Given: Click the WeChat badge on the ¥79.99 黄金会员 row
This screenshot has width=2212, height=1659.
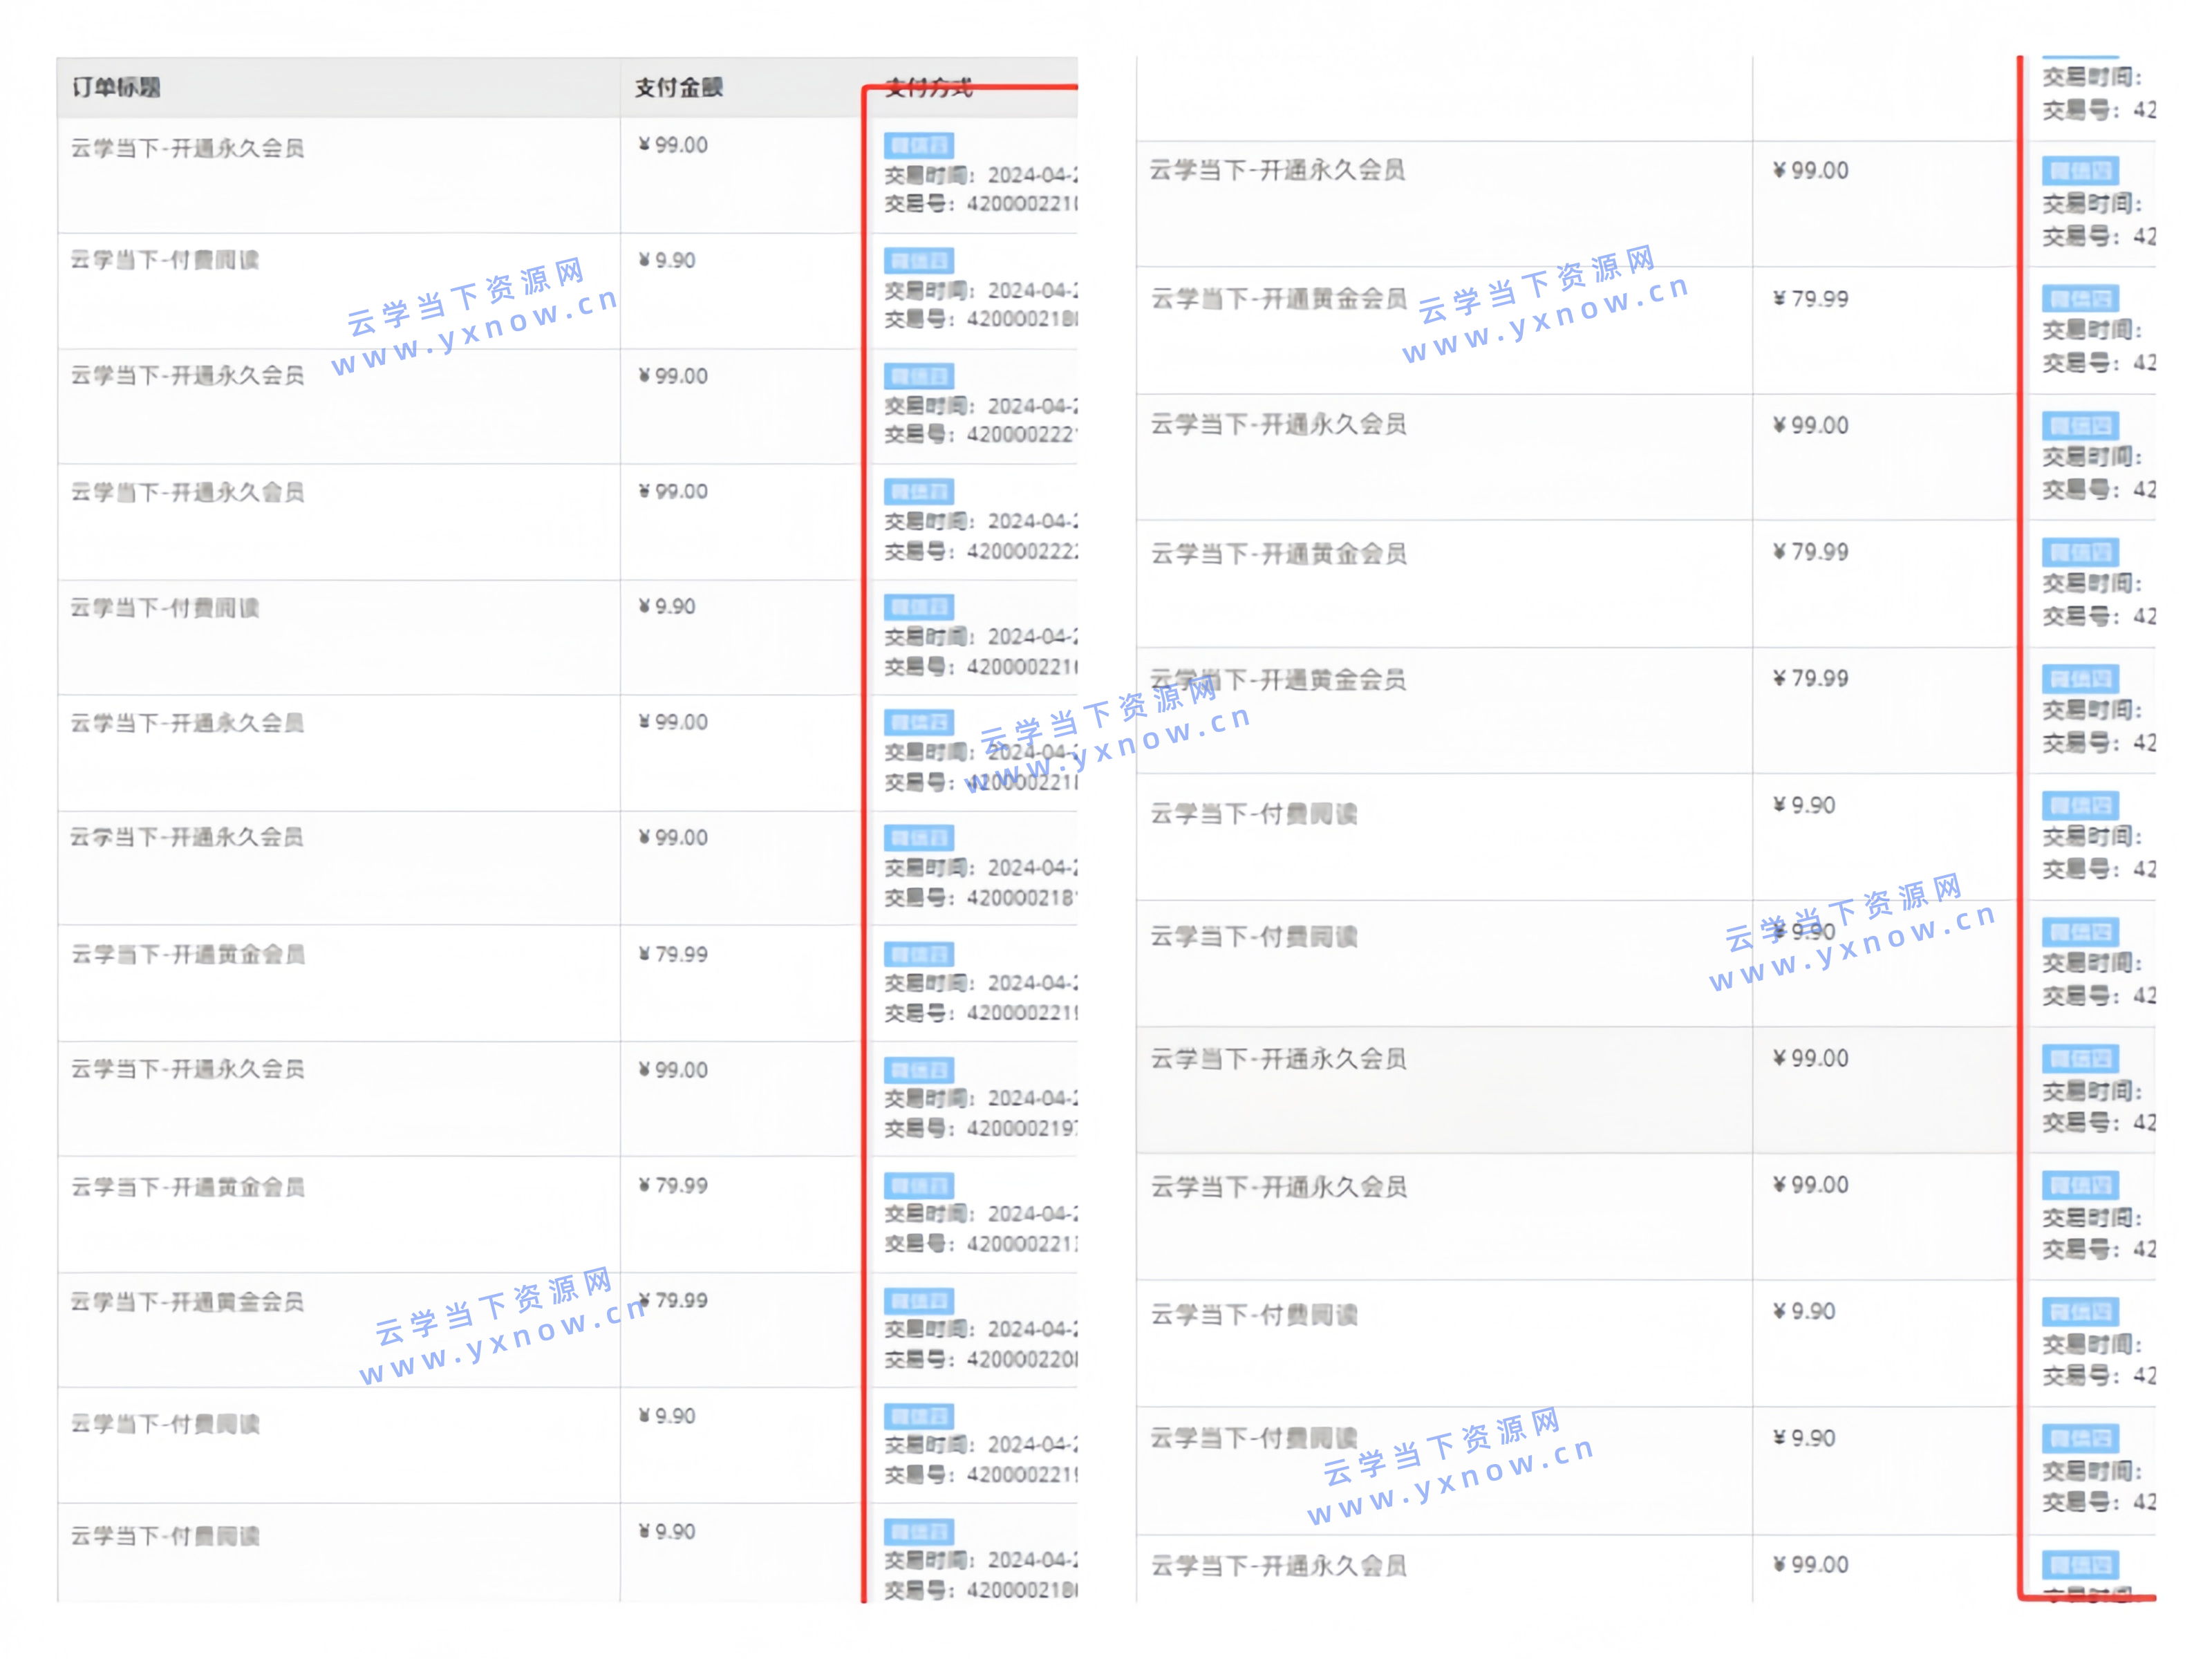Looking at the screenshot, I should 918,955.
